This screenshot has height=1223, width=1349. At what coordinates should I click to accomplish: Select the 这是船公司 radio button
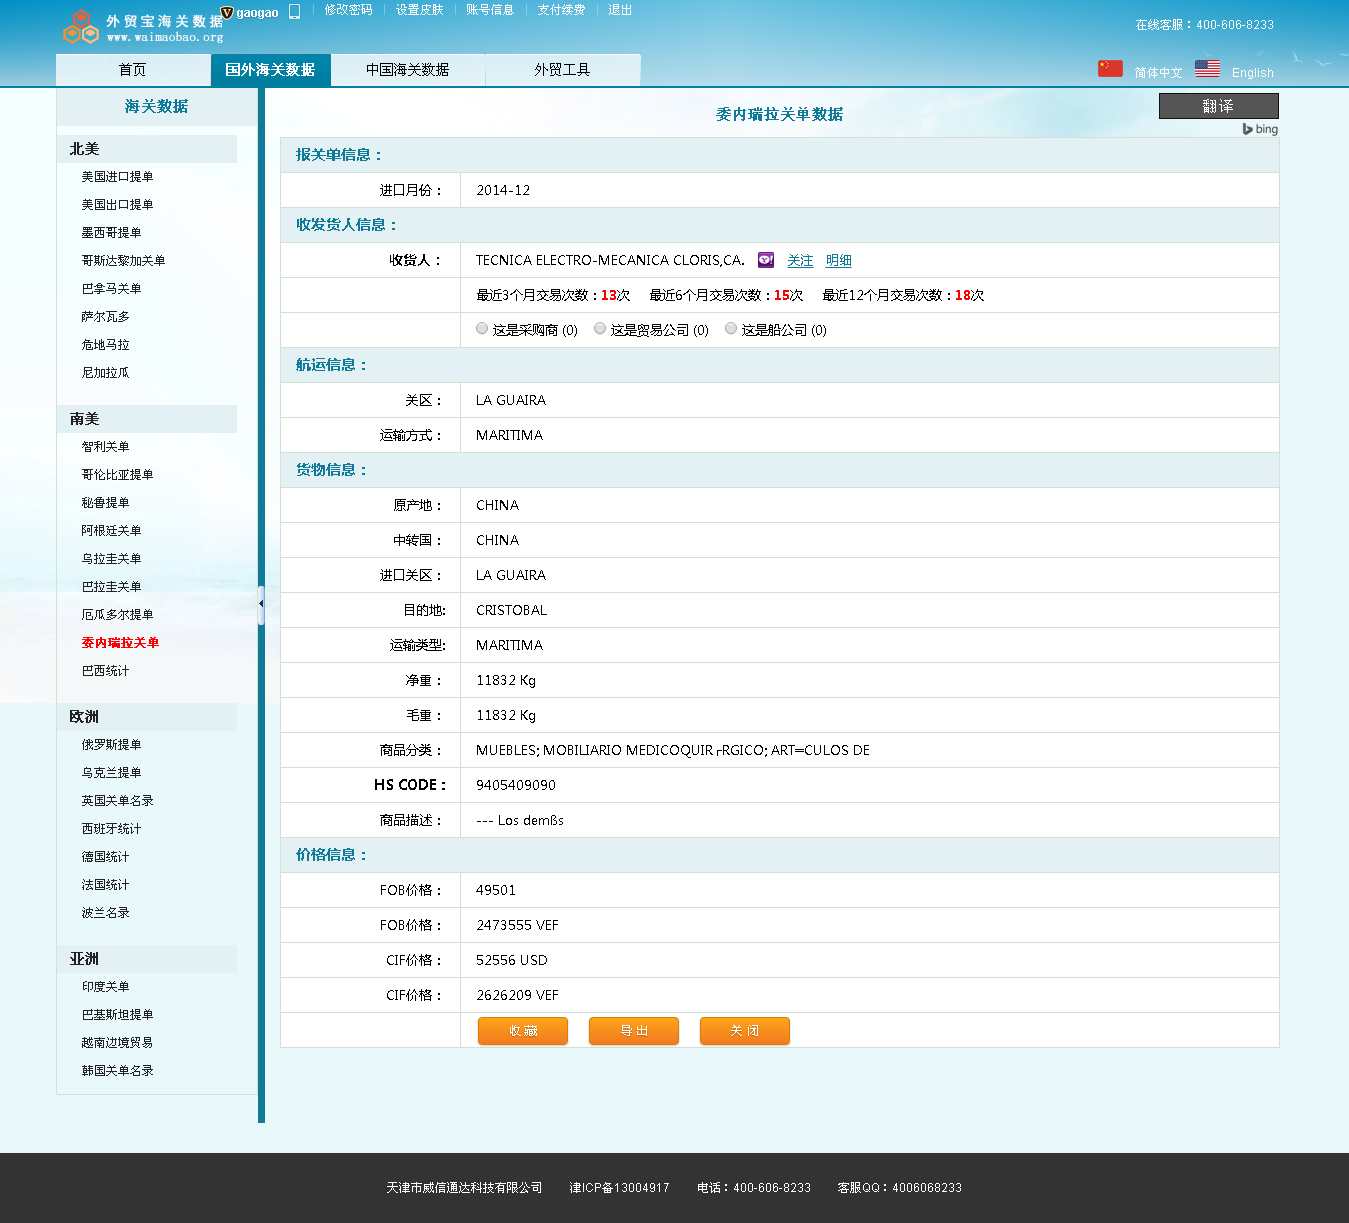(x=731, y=328)
